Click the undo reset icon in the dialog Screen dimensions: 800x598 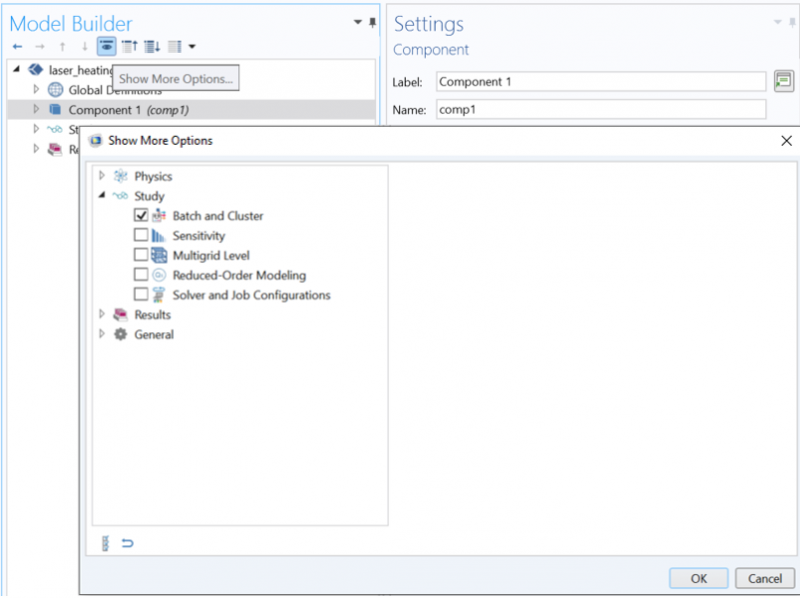[x=127, y=541]
